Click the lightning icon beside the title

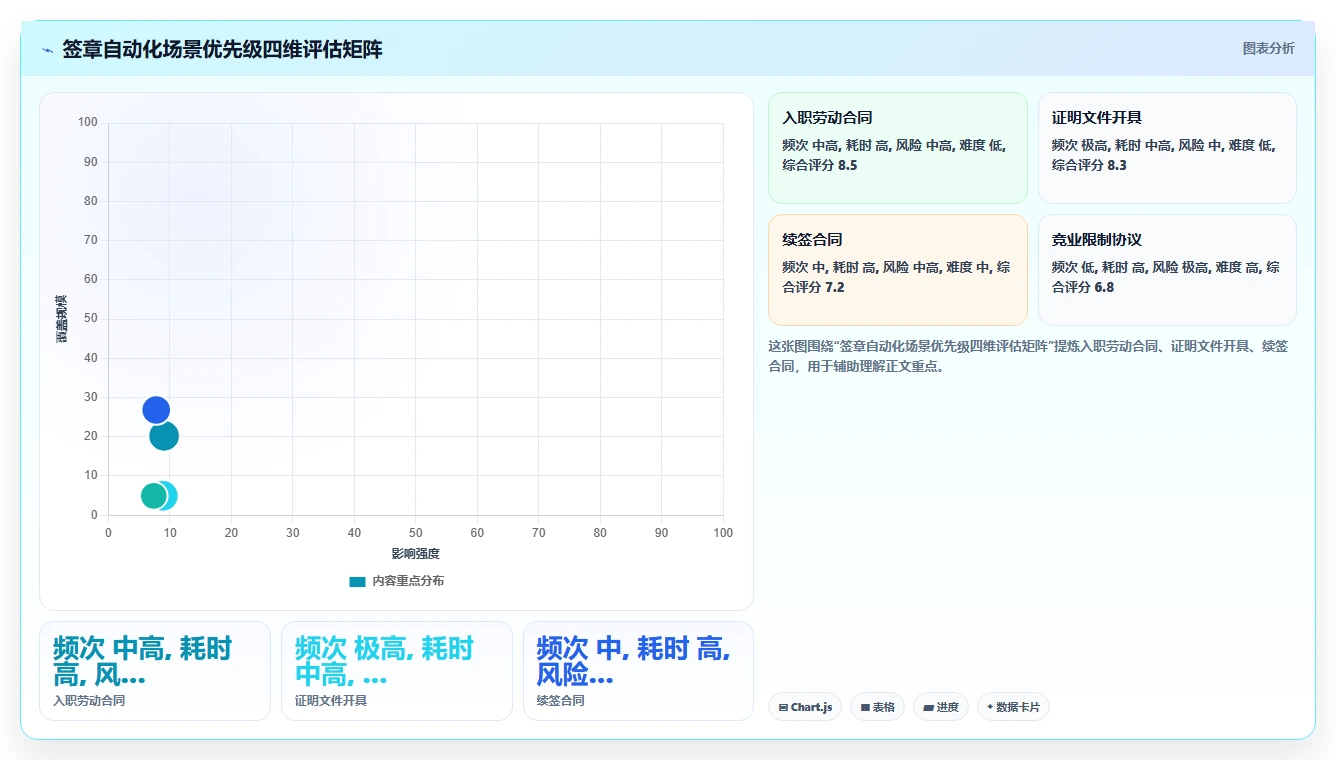coord(47,50)
